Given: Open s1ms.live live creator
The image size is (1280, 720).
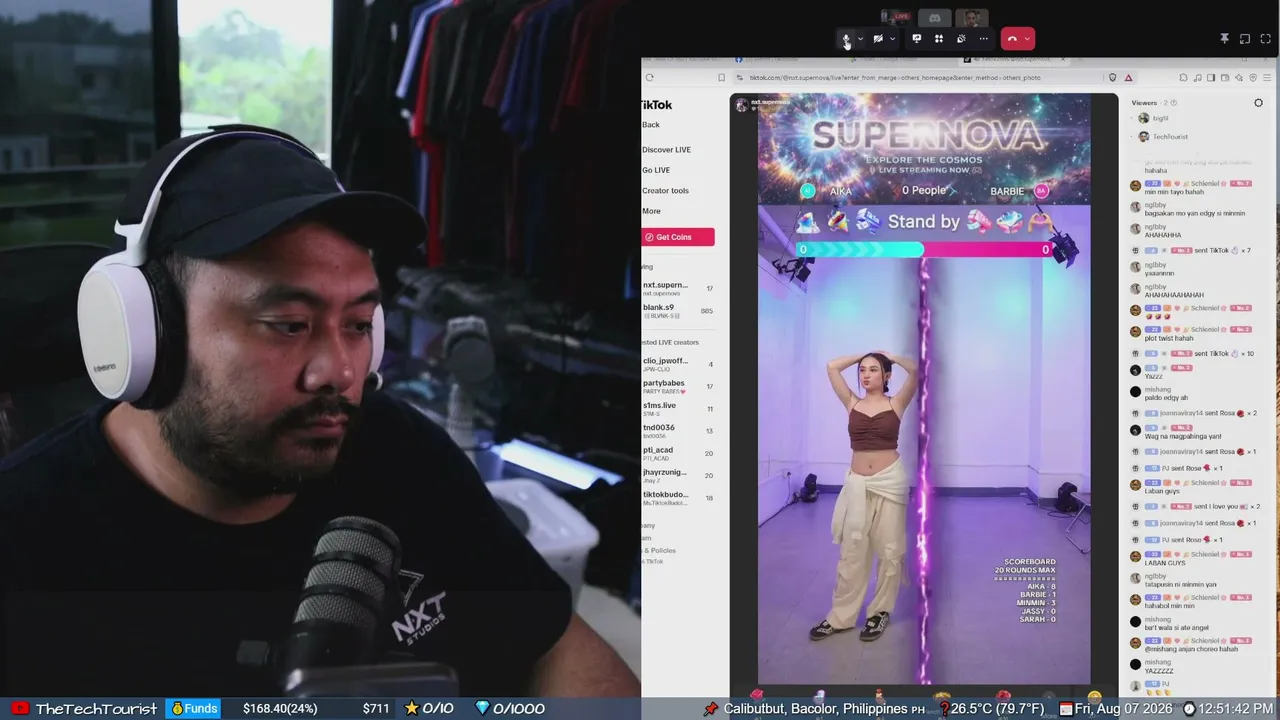Looking at the screenshot, I should [678, 408].
